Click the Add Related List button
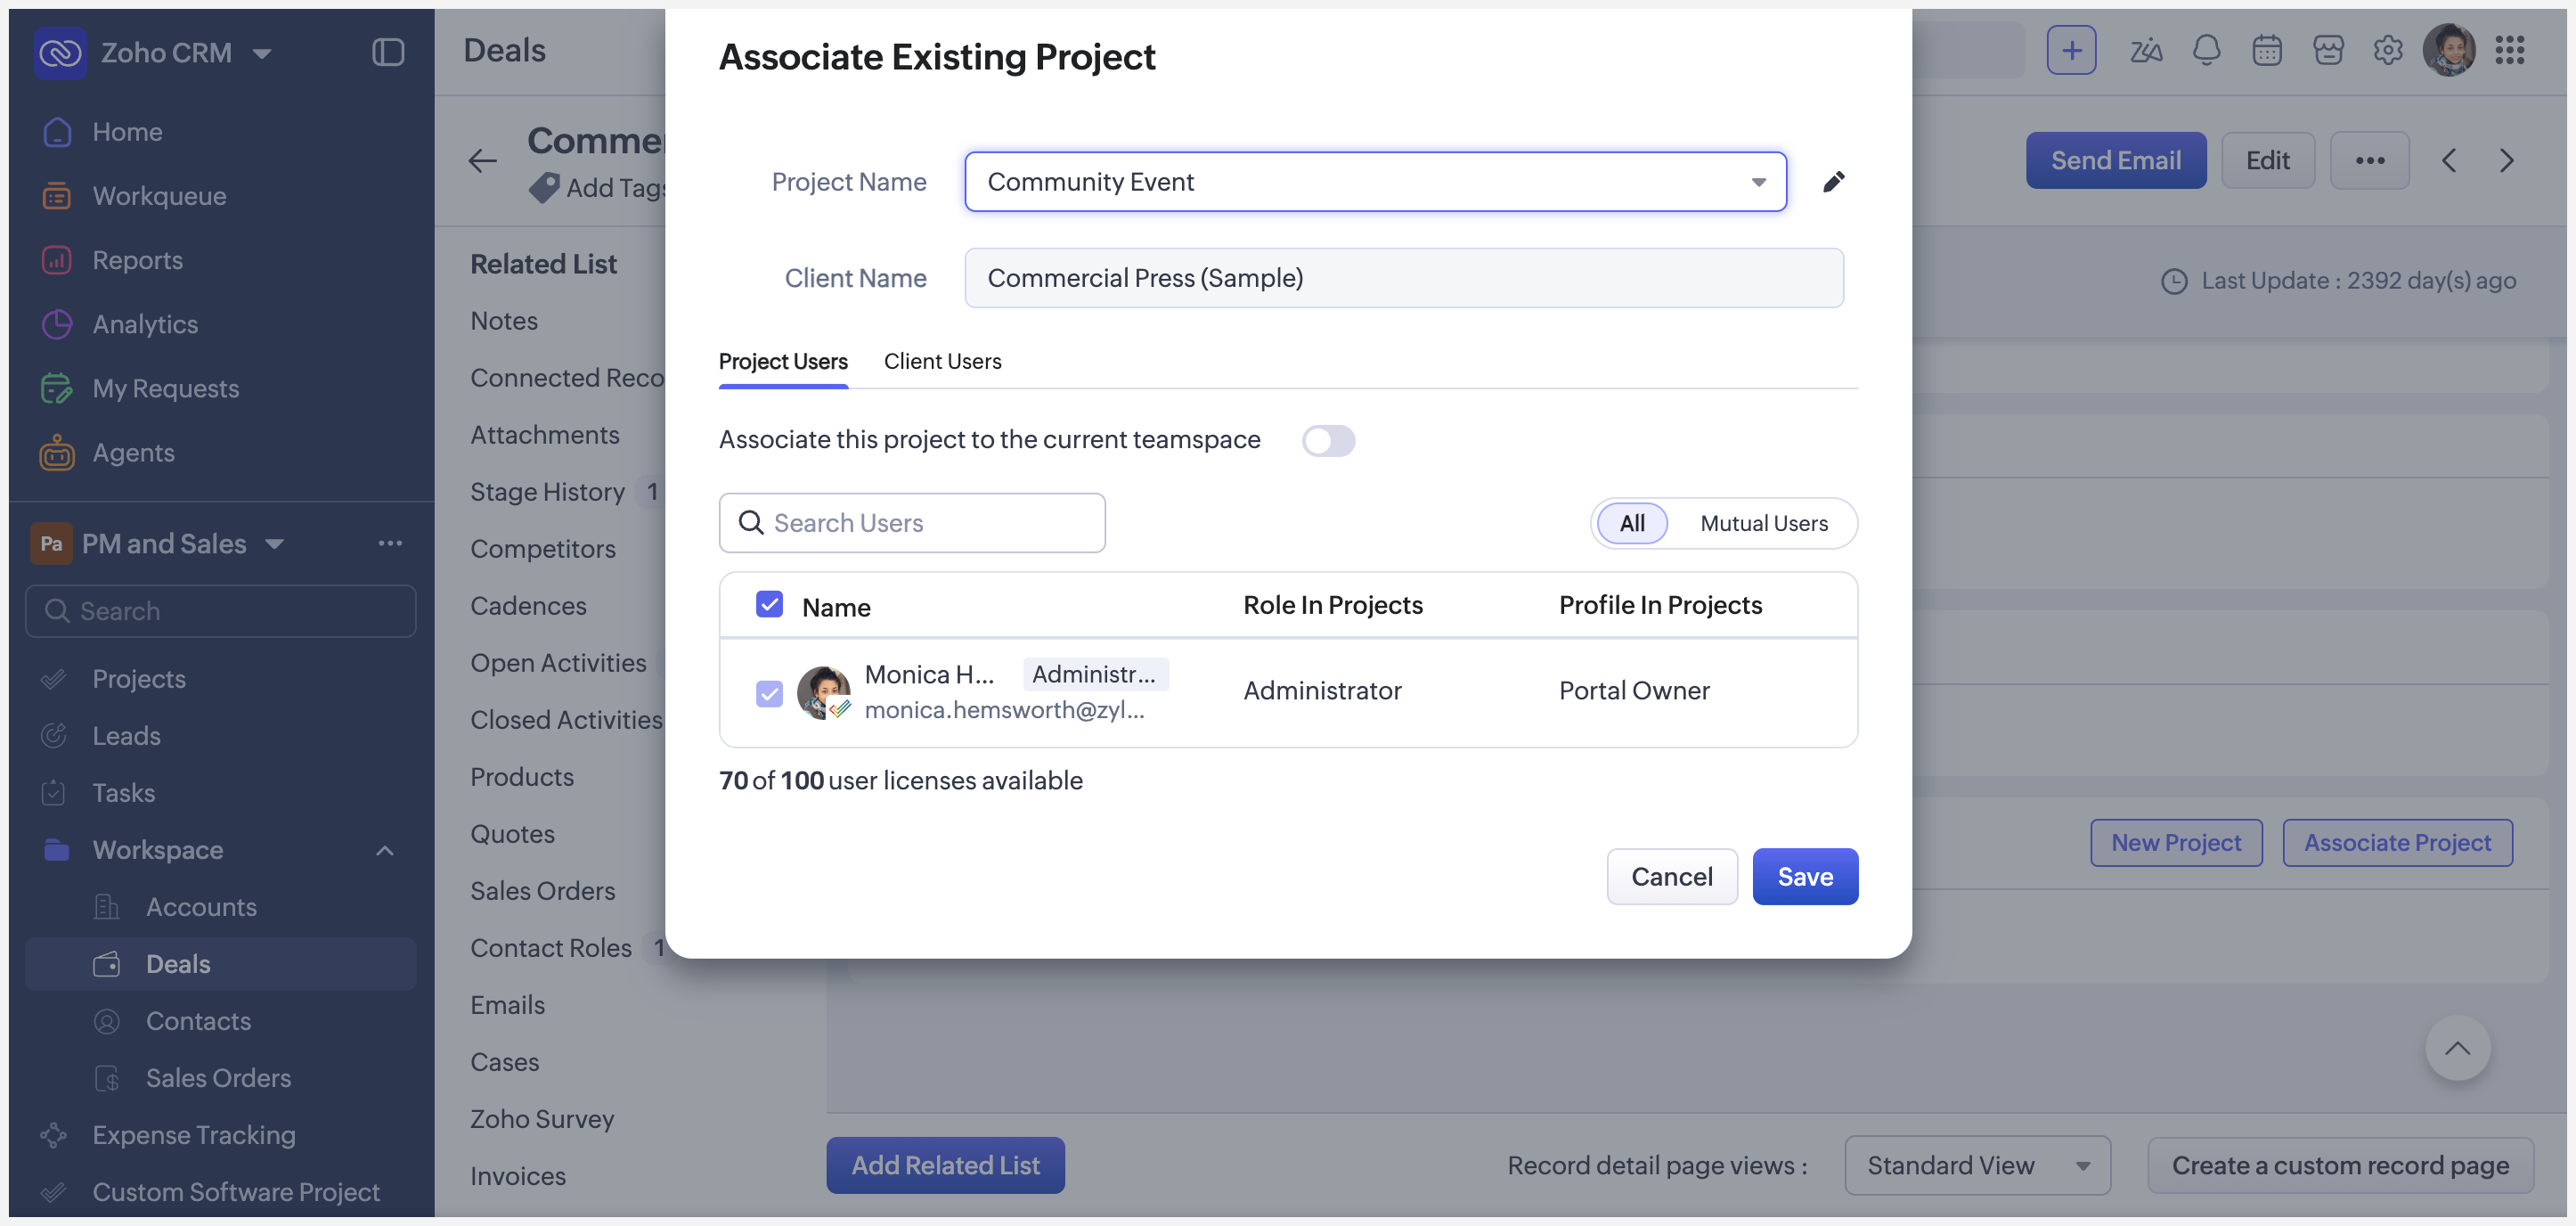Screen dimensions: 2576x1226 (945, 1164)
